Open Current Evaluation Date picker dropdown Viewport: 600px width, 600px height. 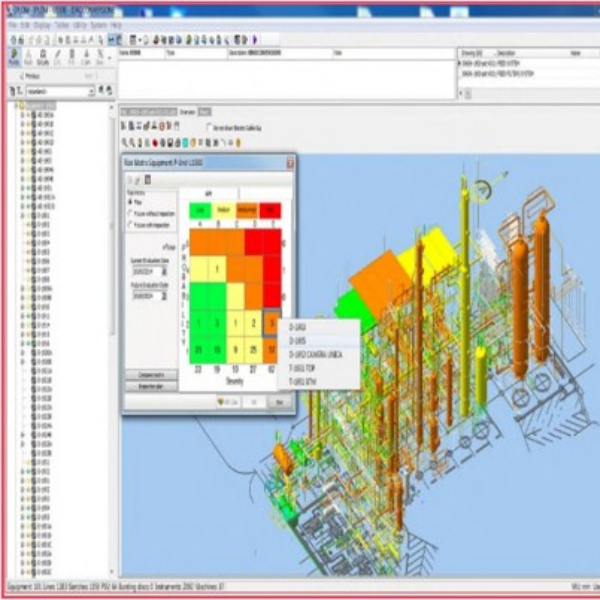point(164,270)
